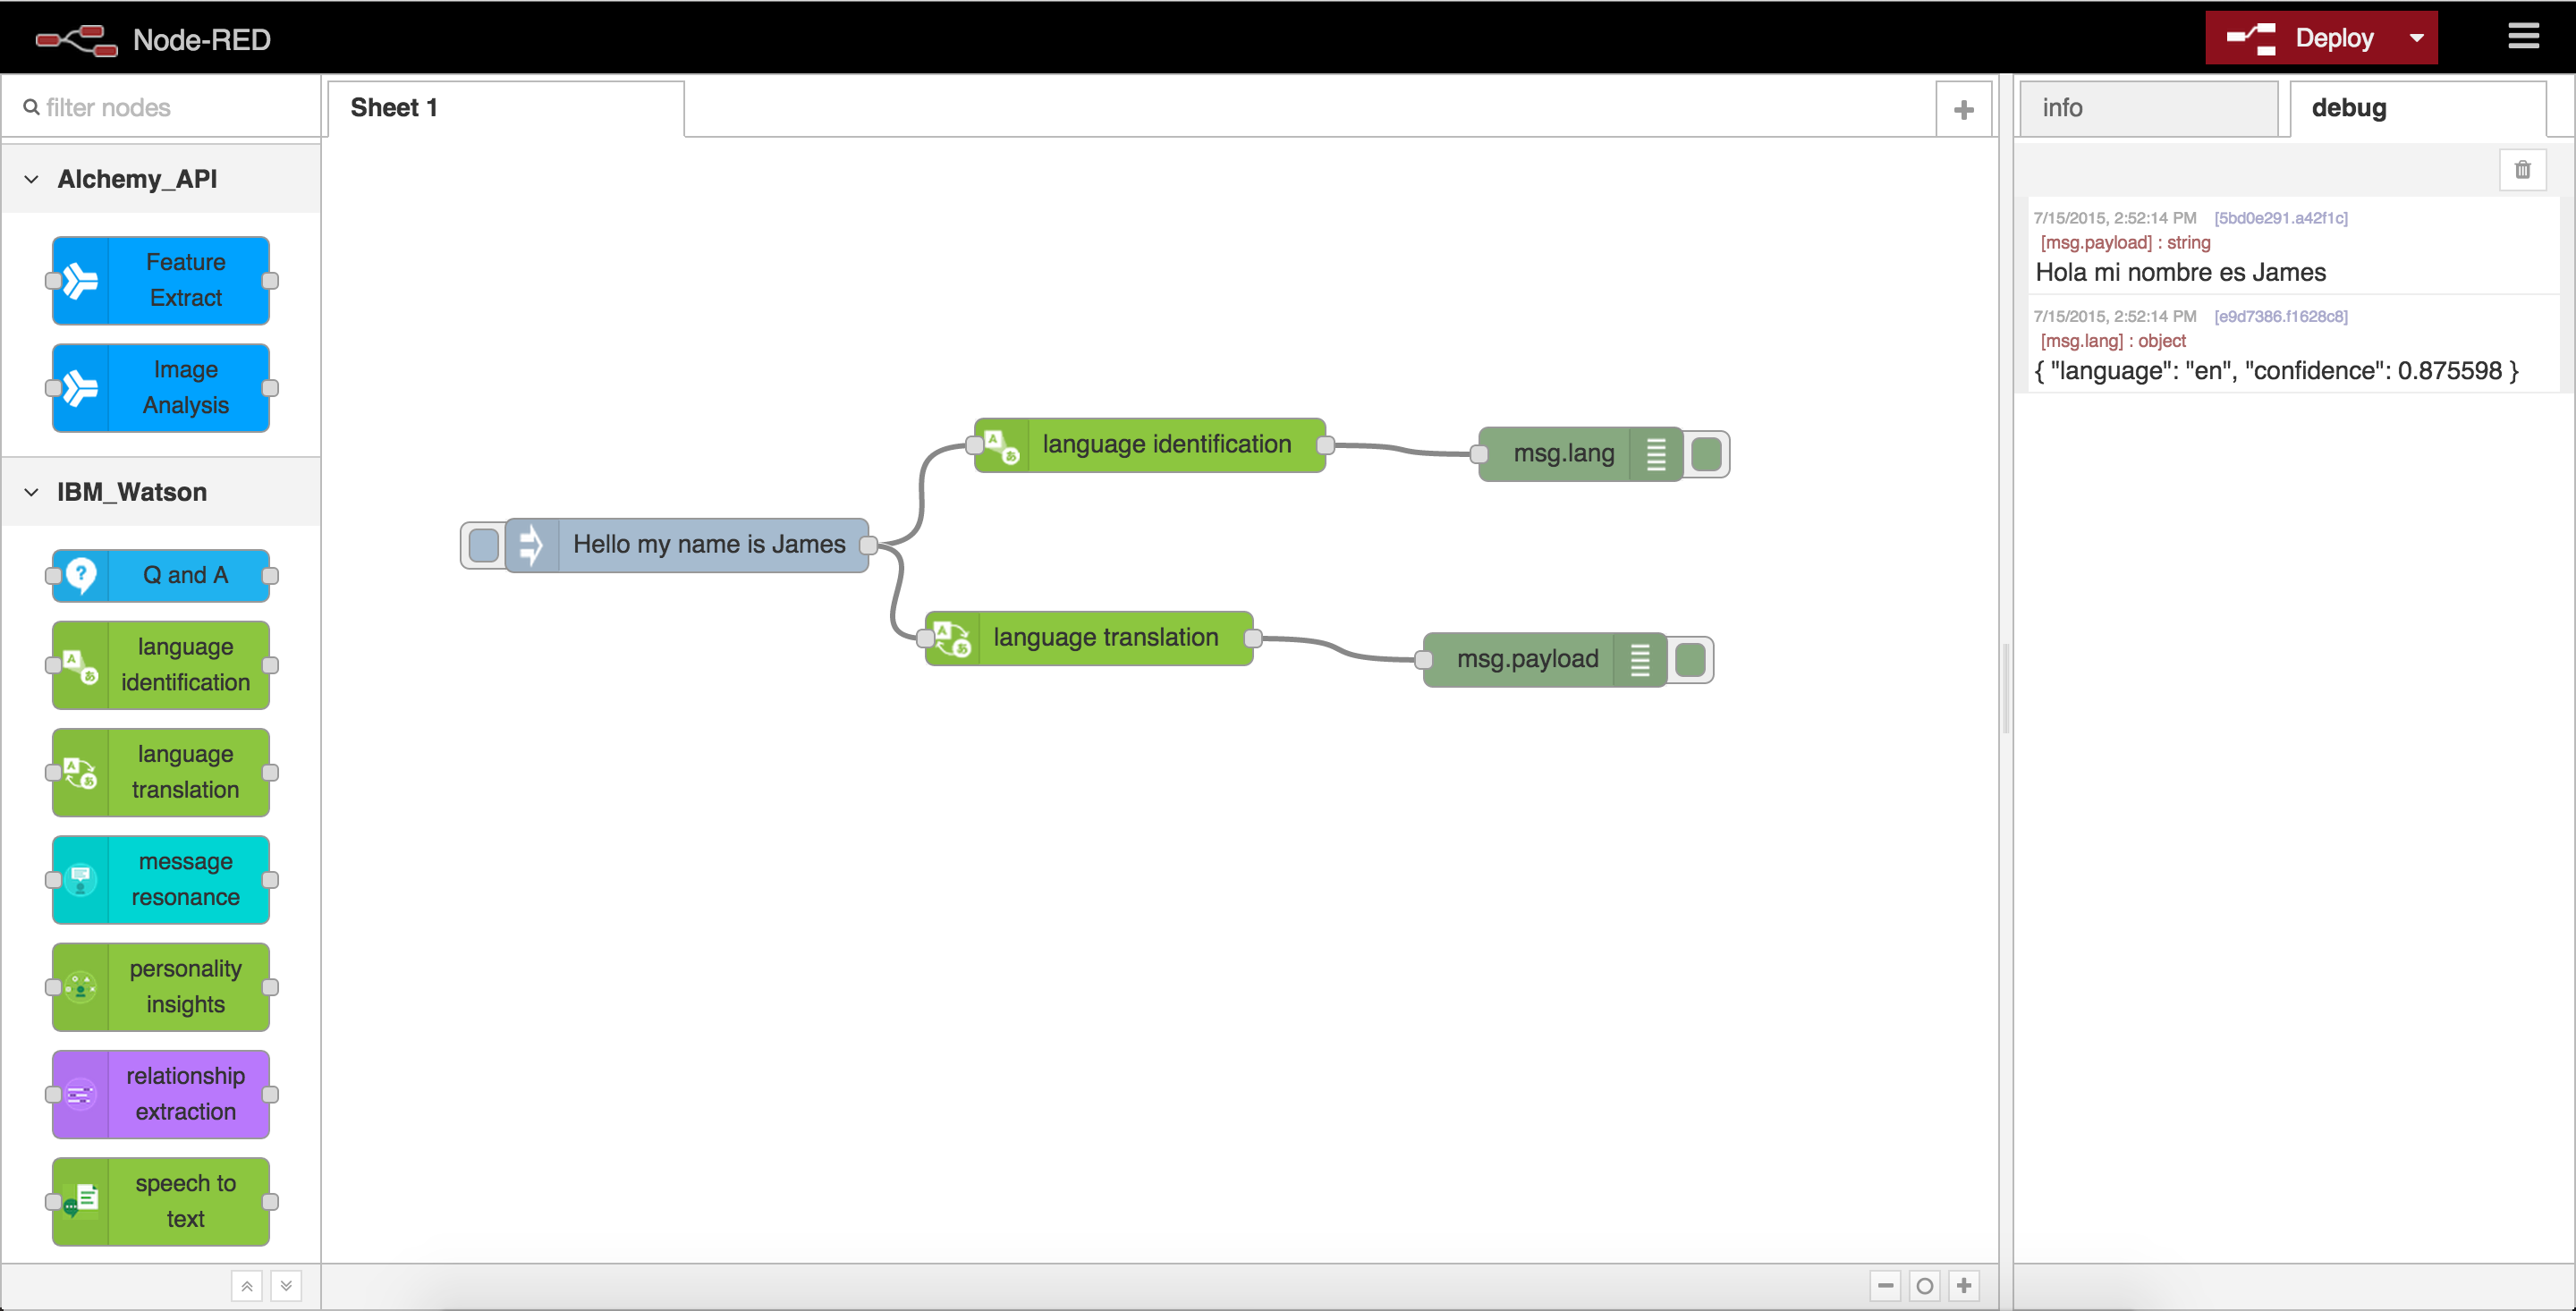The height and width of the screenshot is (1311, 2576).
Task: Click the language identification node output port
Action: (x=1325, y=445)
